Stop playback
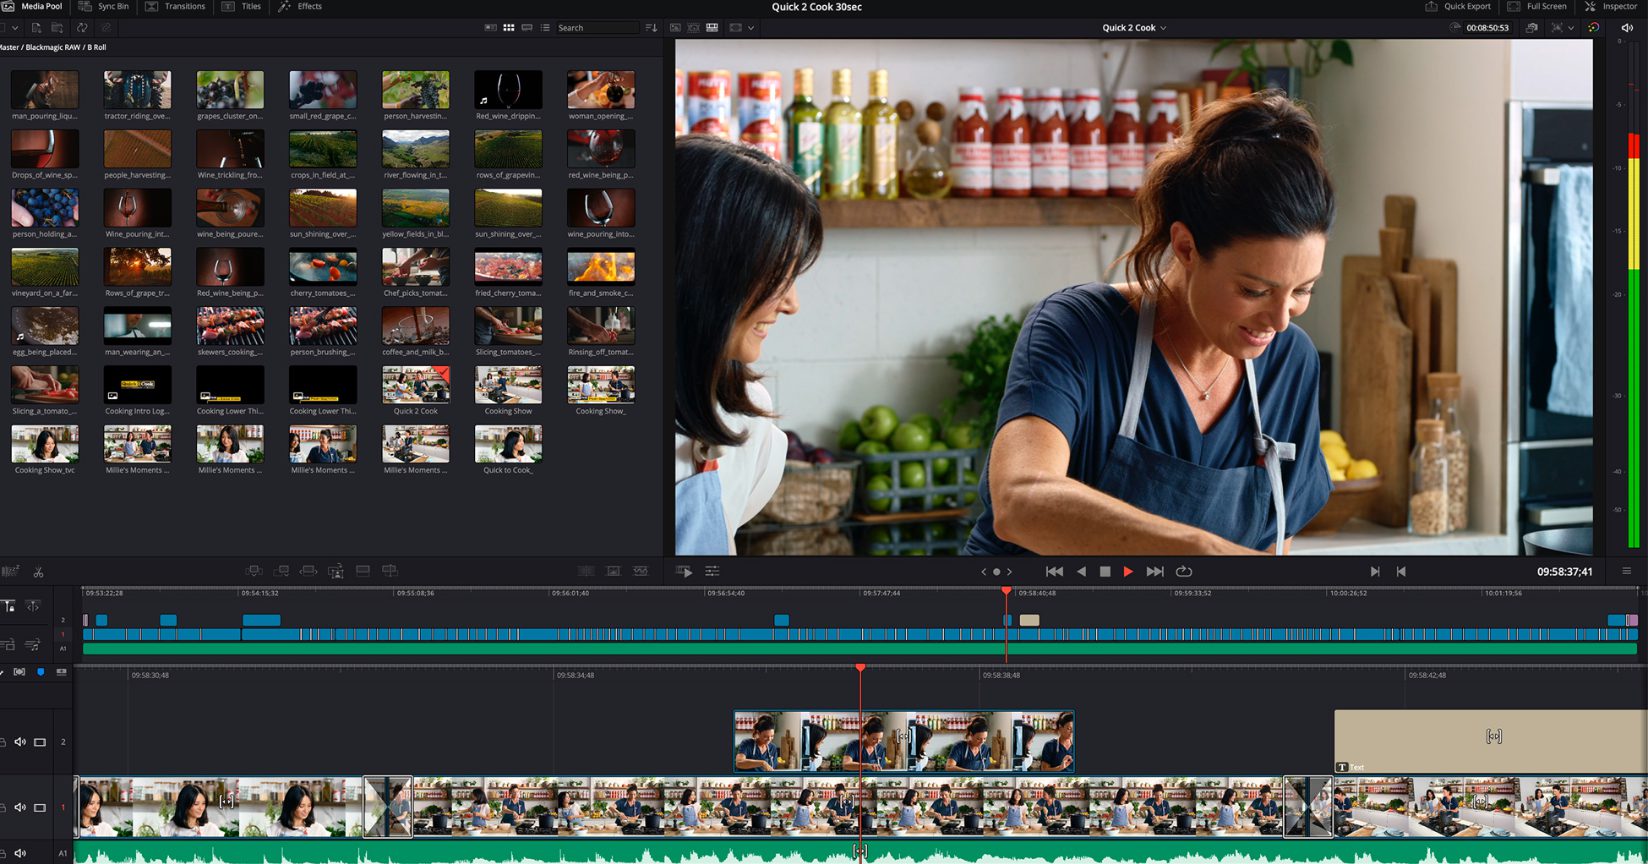Viewport: 1648px width, 864px height. (1105, 571)
